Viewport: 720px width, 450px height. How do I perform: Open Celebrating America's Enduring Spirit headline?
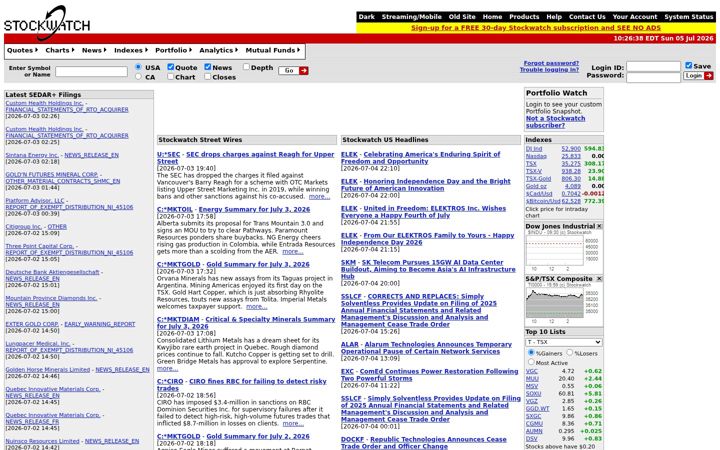click(420, 158)
